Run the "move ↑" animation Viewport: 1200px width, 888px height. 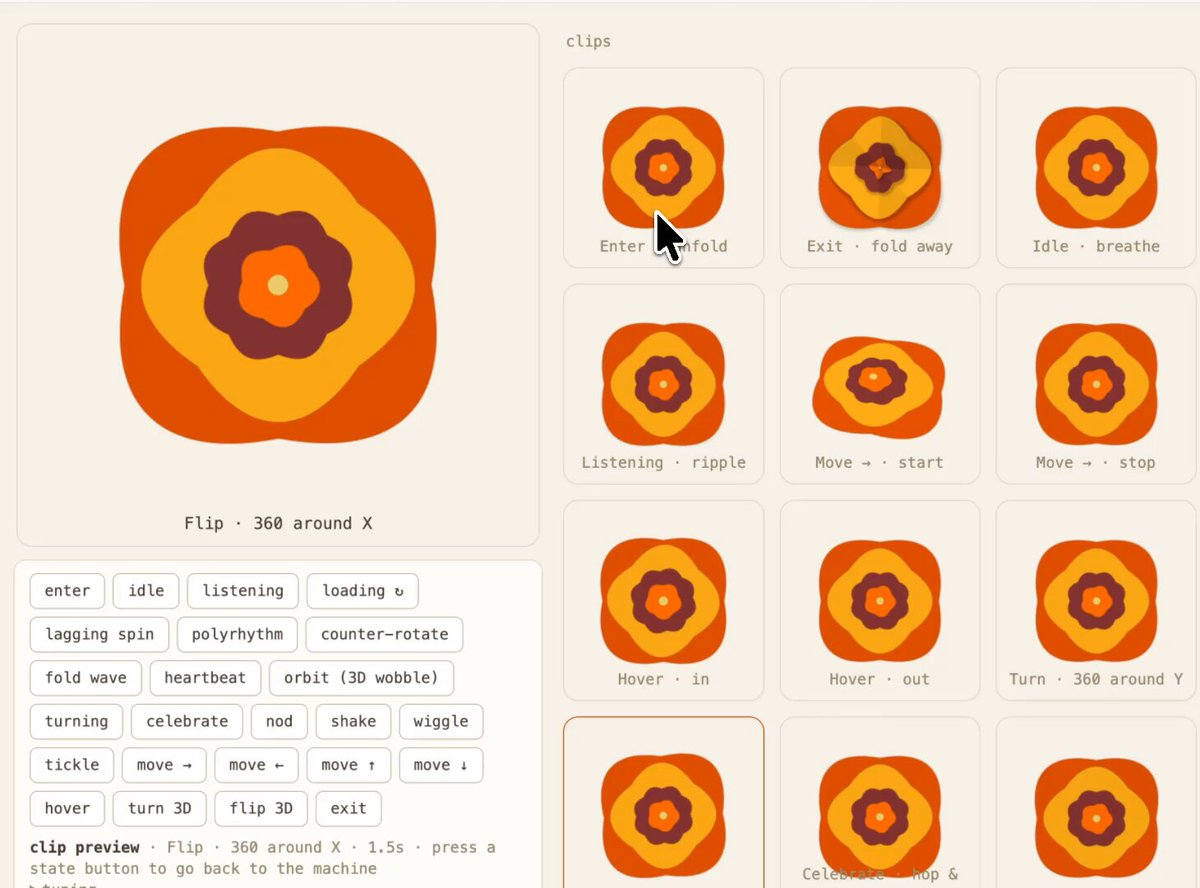pyautogui.click(x=349, y=765)
